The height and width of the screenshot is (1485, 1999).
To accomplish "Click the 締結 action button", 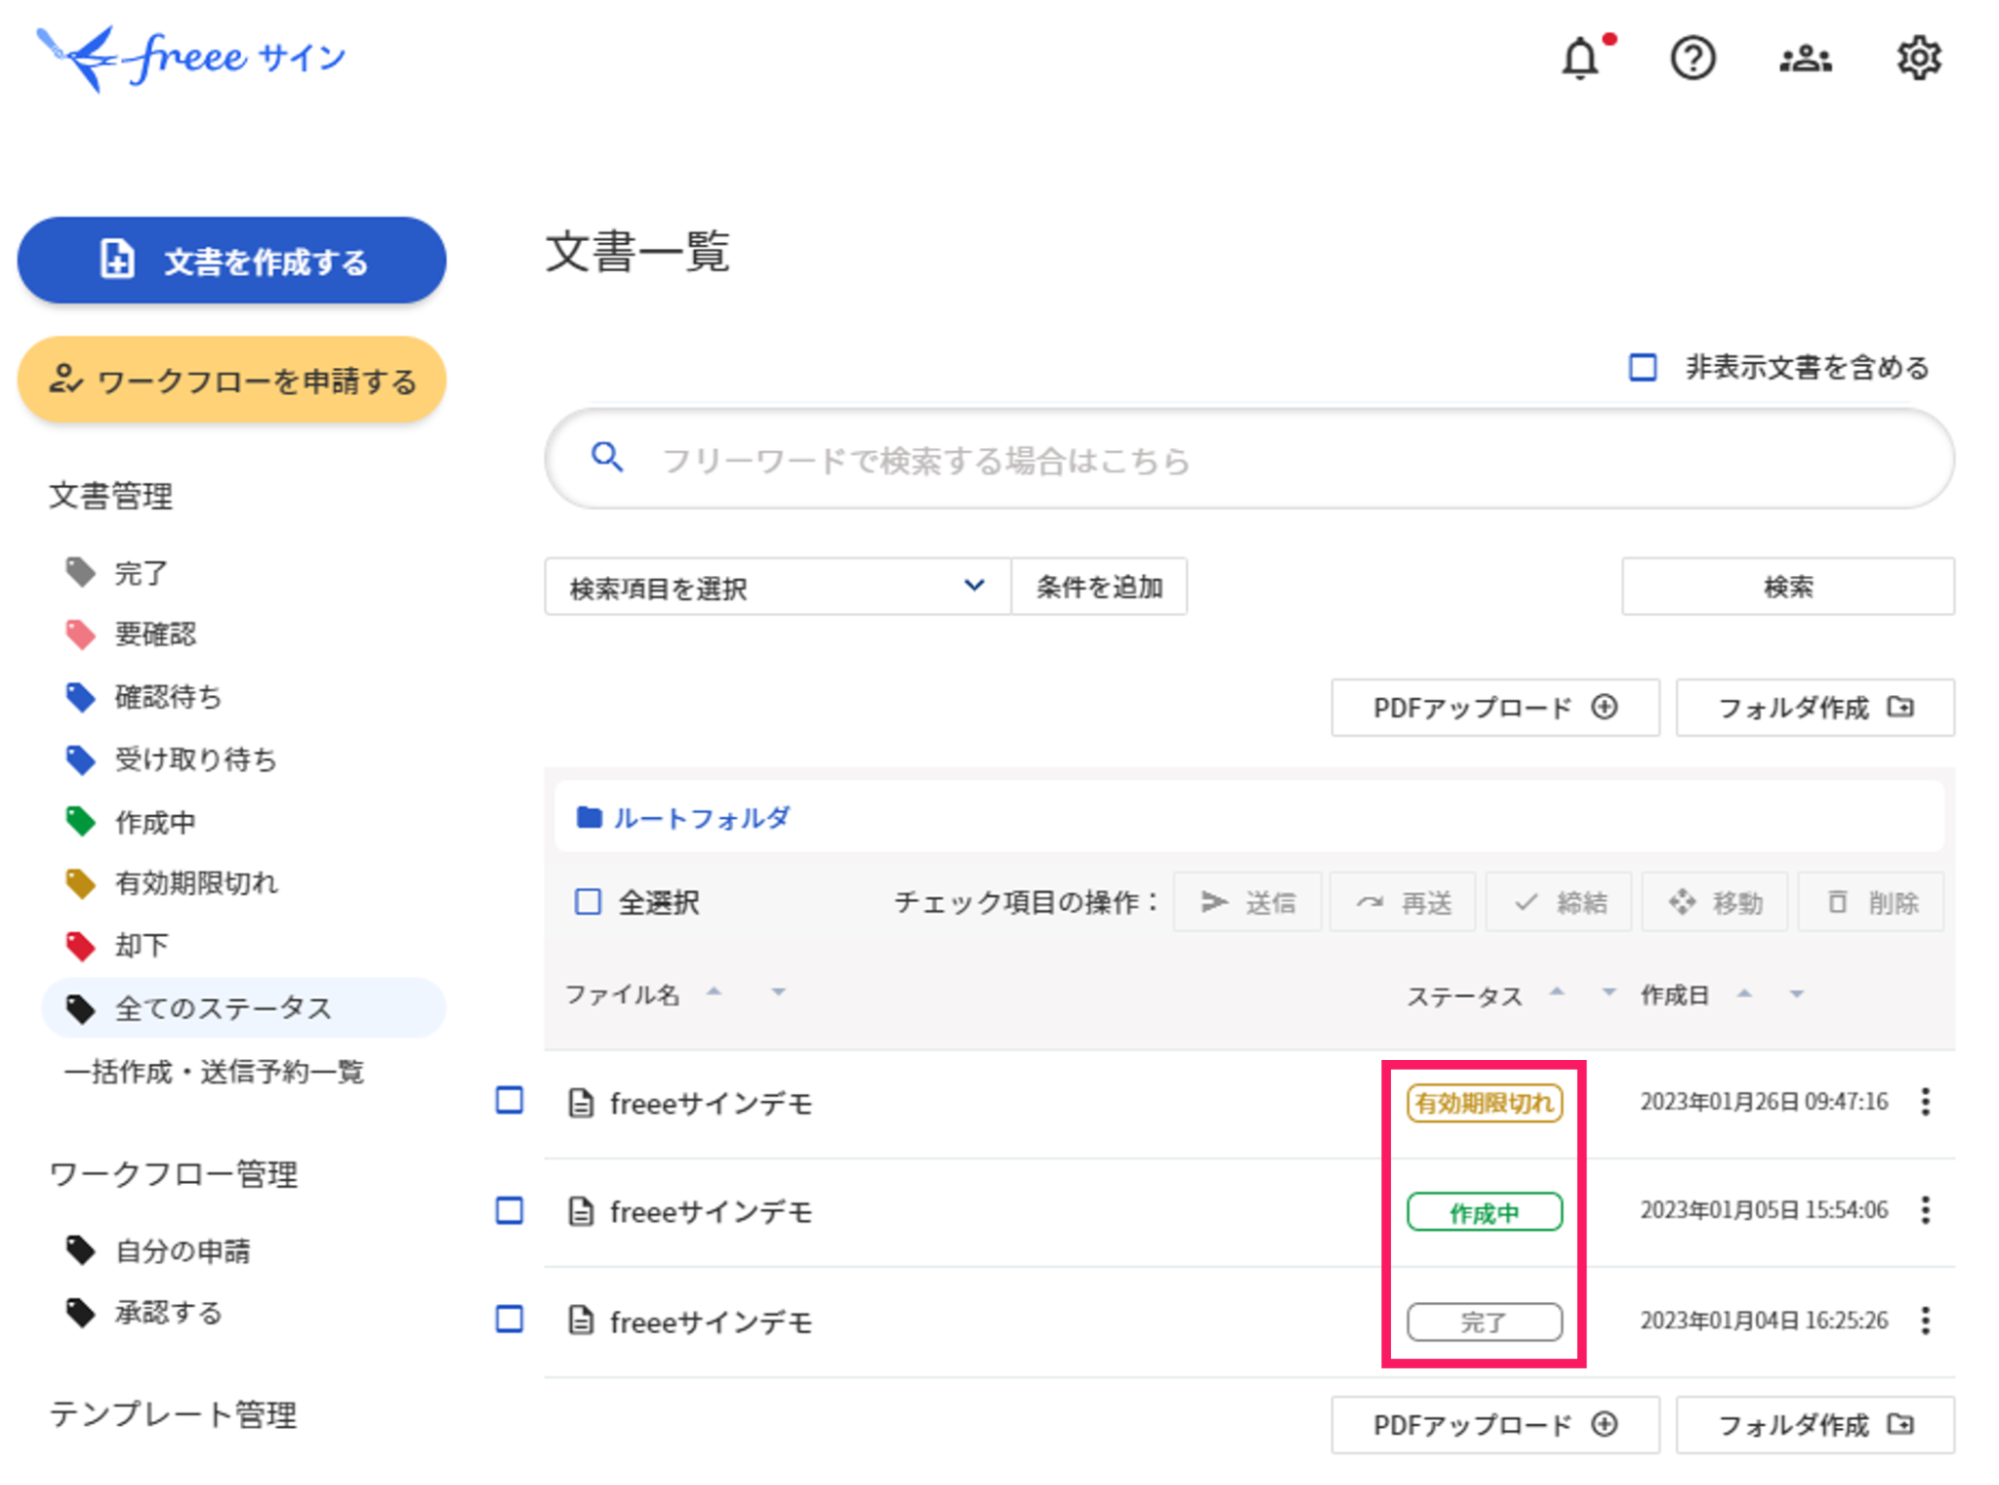I will [x=1559, y=902].
